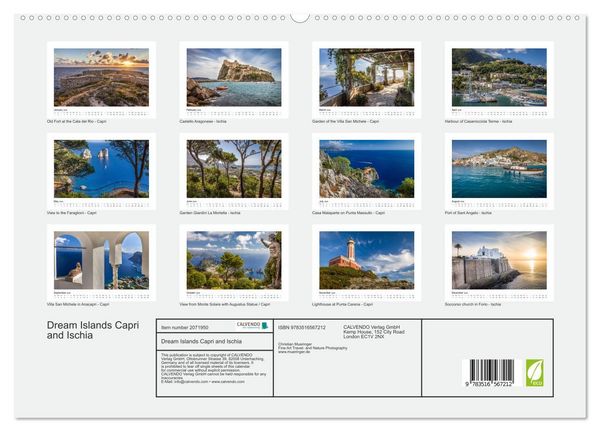Click caption 'Casa Malaparte on Punta Massullo - Capri'
600x432 pixels.
(348, 213)
